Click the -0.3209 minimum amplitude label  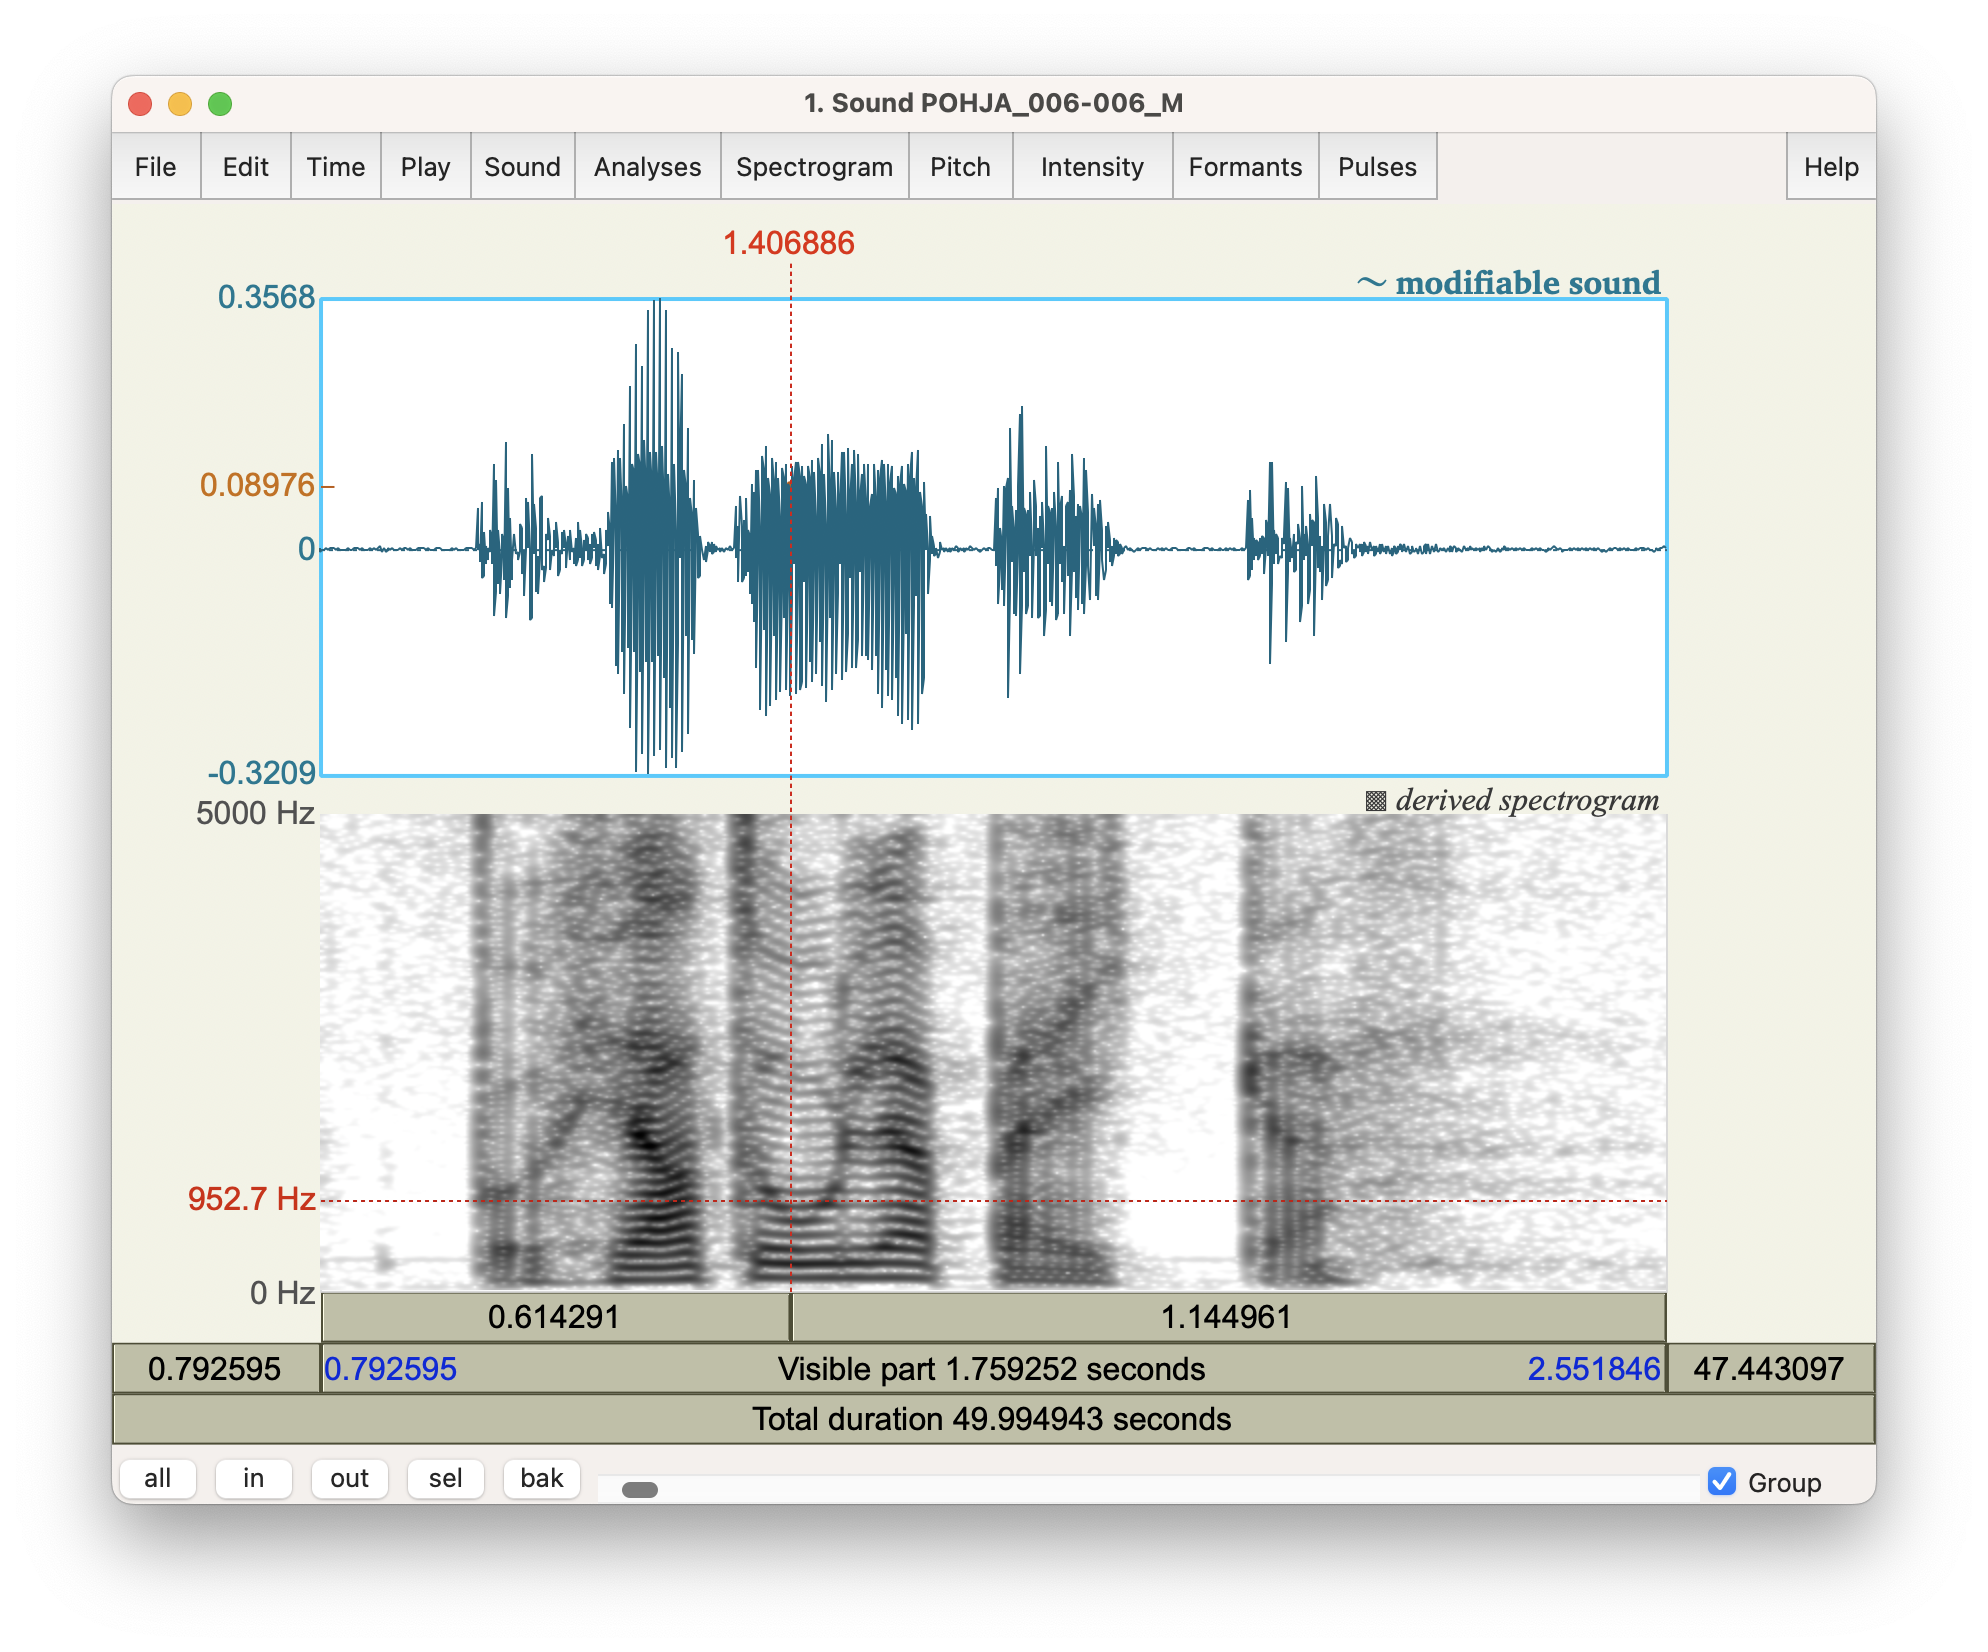point(262,773)
